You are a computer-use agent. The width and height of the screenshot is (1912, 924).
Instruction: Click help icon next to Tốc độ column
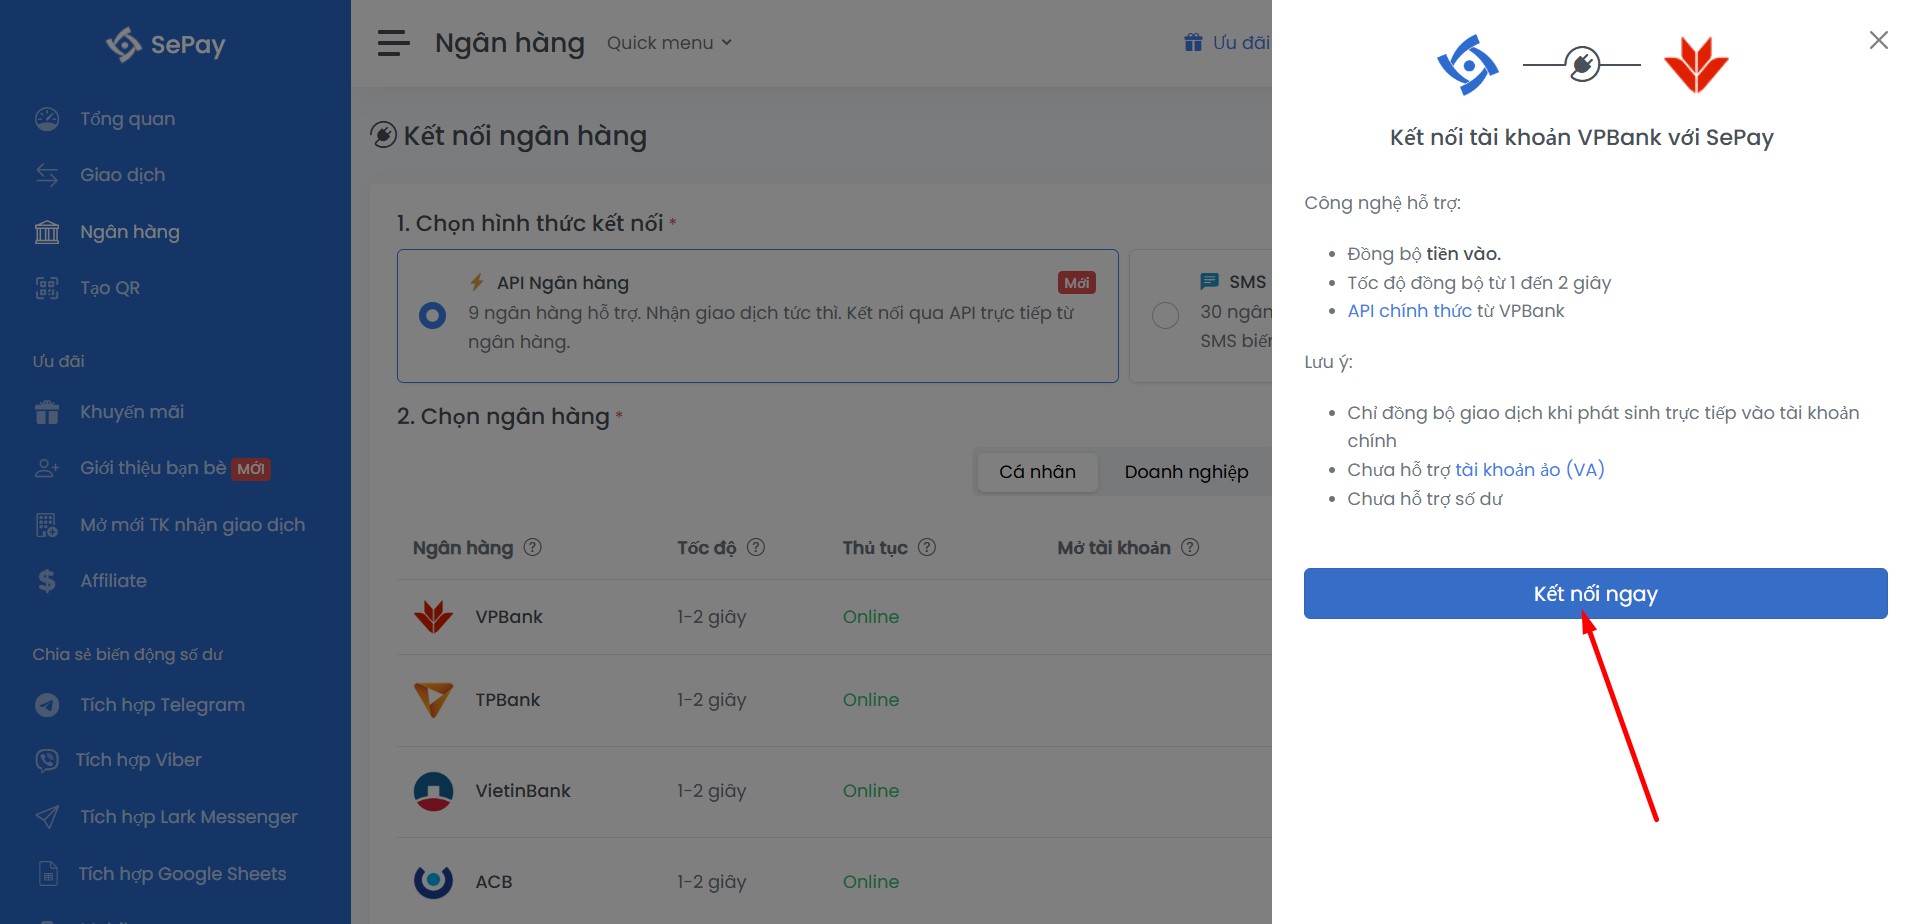click(756, 547)
